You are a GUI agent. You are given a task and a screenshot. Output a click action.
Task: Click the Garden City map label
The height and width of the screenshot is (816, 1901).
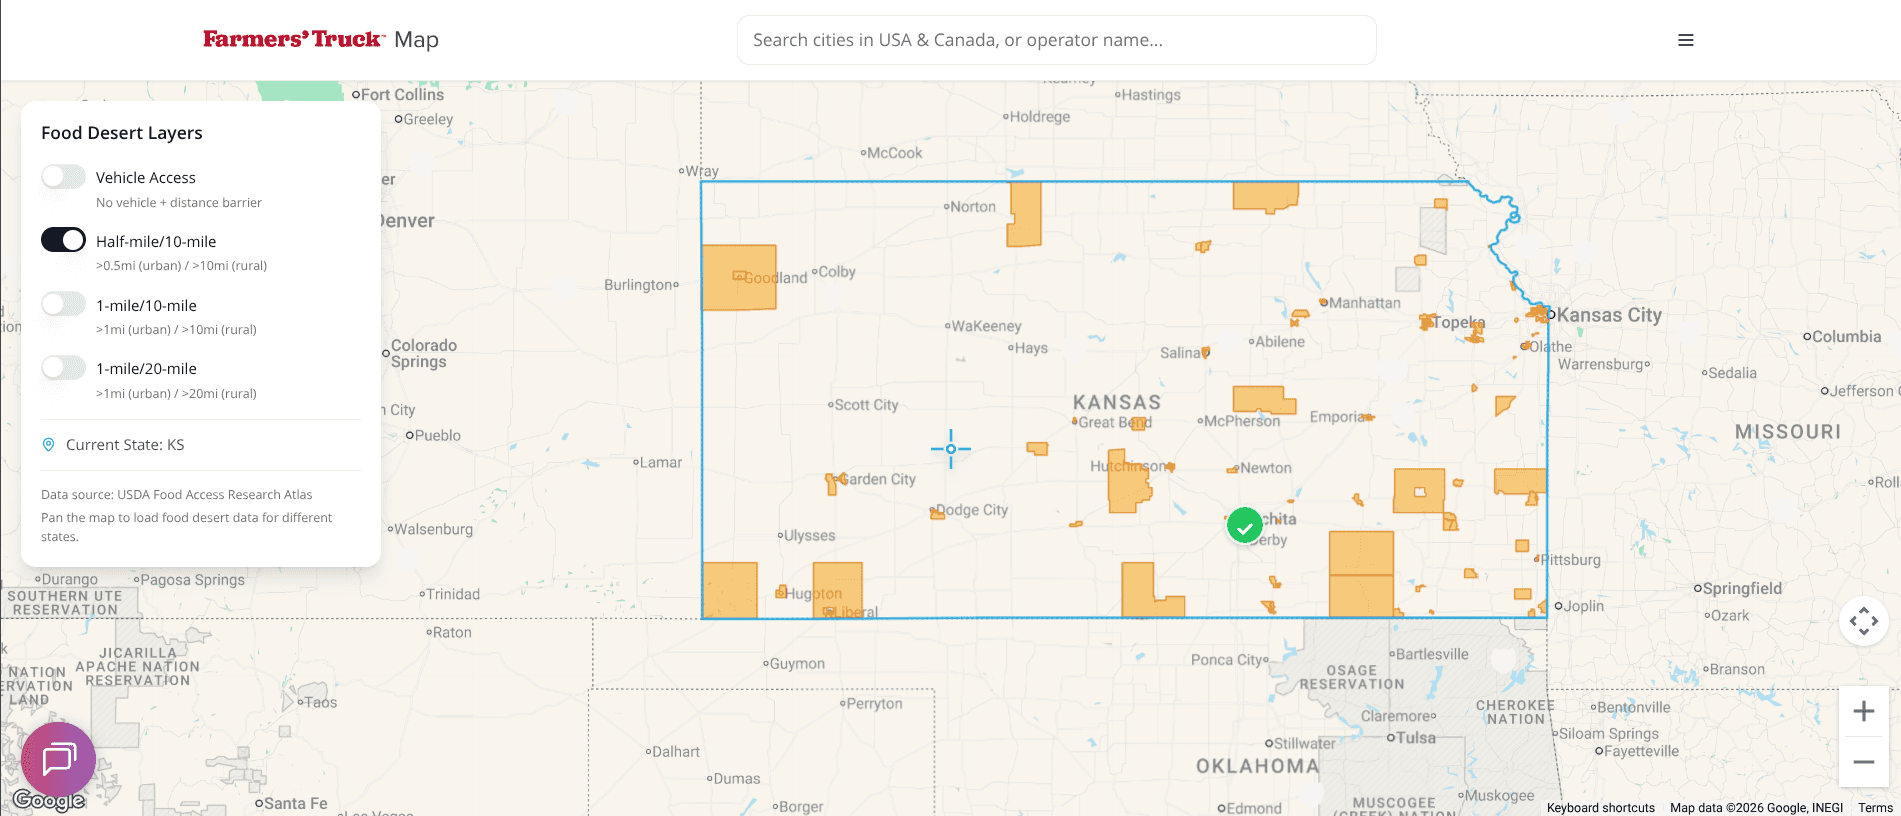coord(878,479)
